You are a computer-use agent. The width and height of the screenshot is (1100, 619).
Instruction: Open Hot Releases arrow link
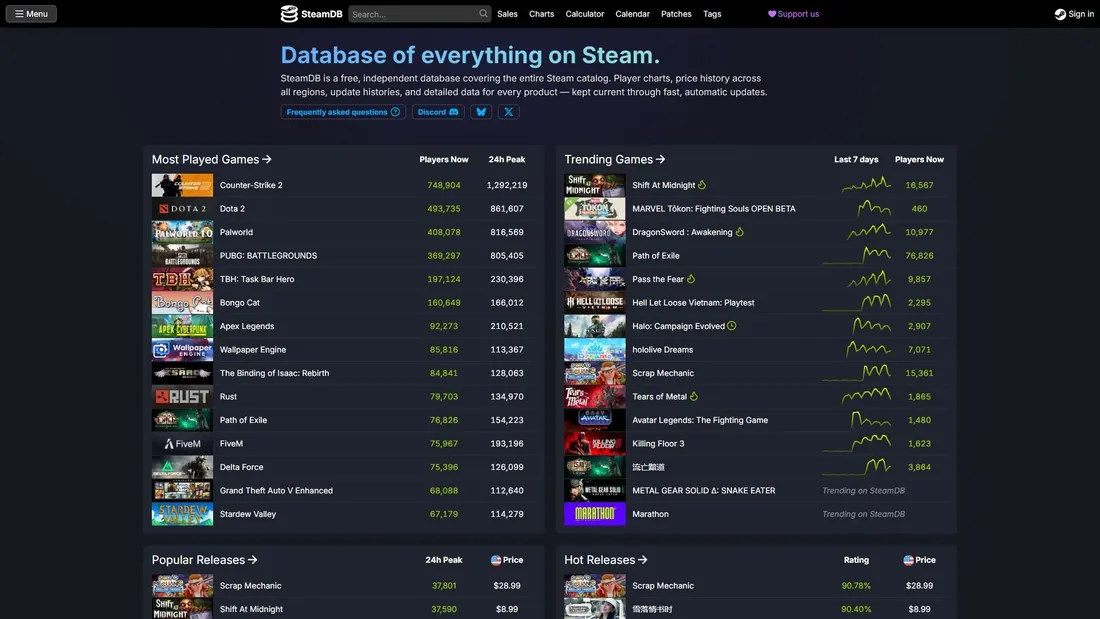tap(606, 560)
